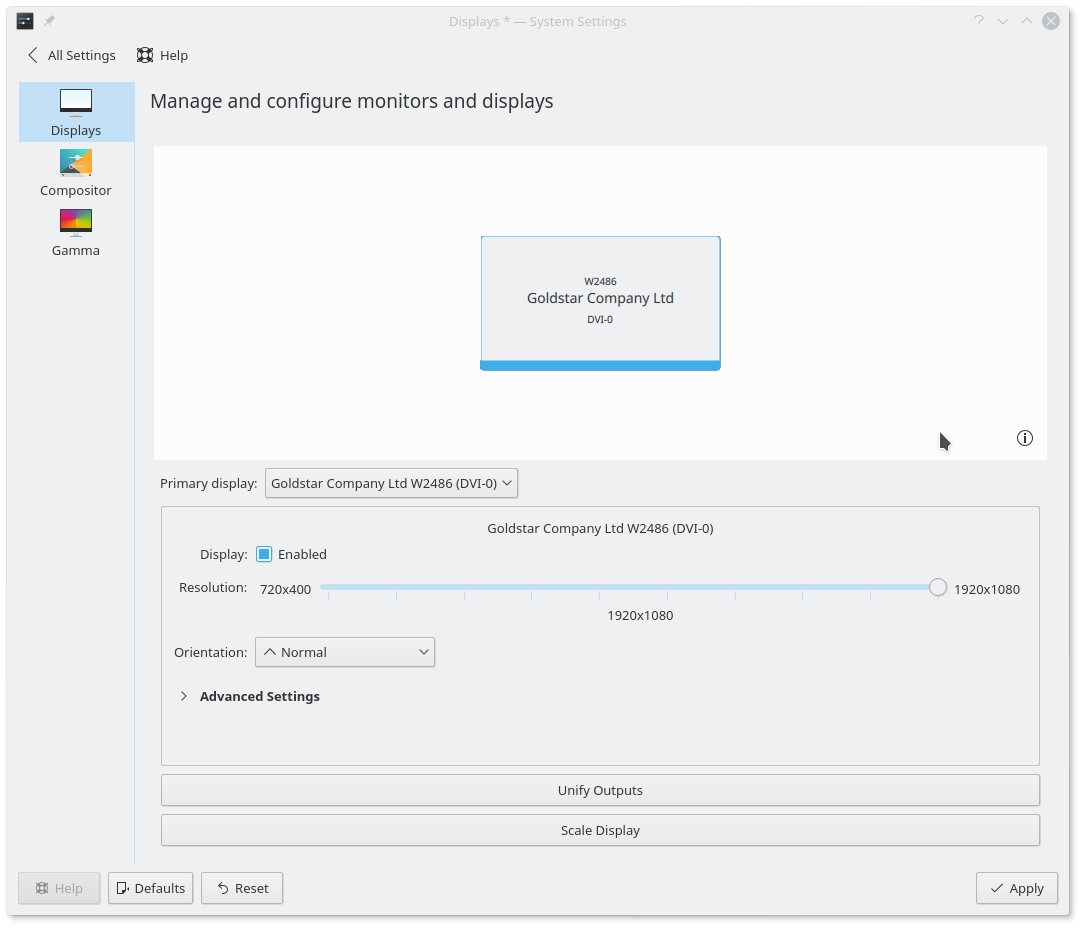The height and width of the screenshot is (928, 1082).
Task: Click the 1920x1080 label right of the slider
Action: (x=987, y=589)
